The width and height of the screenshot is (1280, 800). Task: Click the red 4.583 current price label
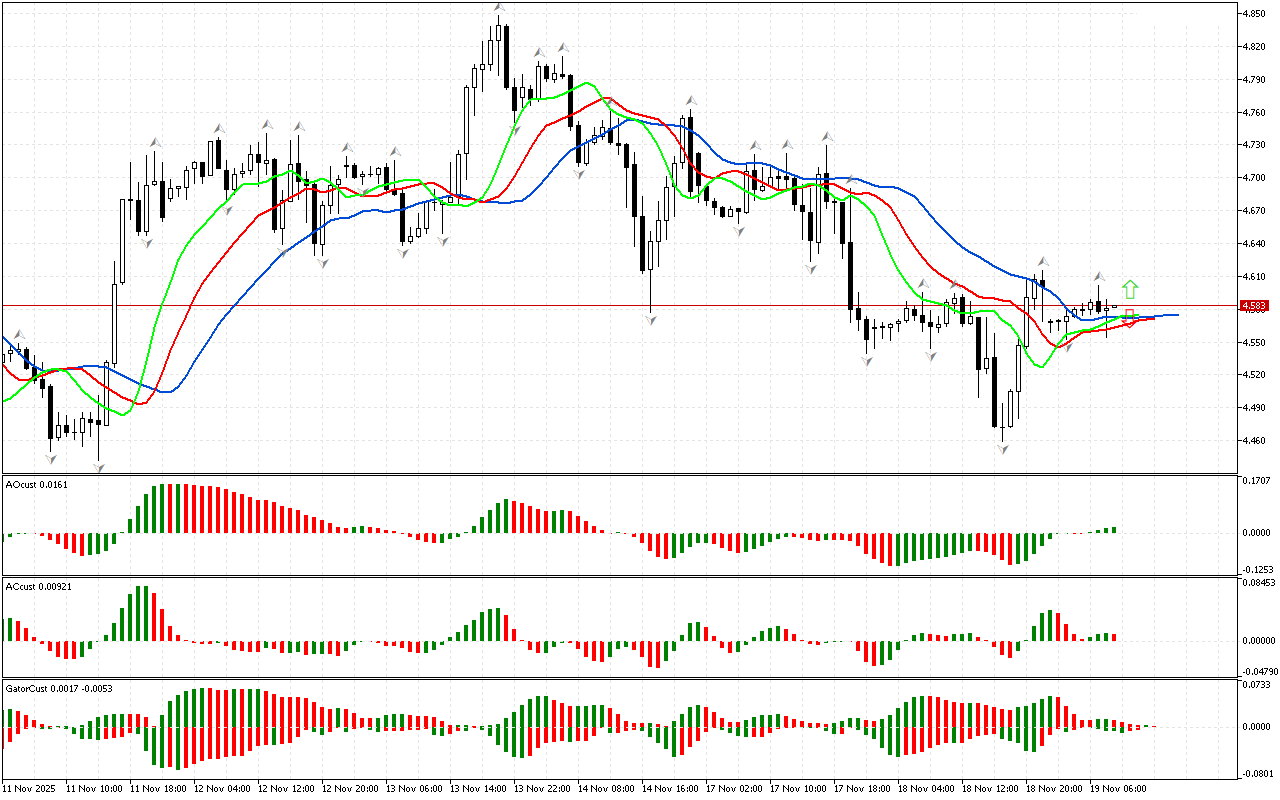click(1253, 307)
